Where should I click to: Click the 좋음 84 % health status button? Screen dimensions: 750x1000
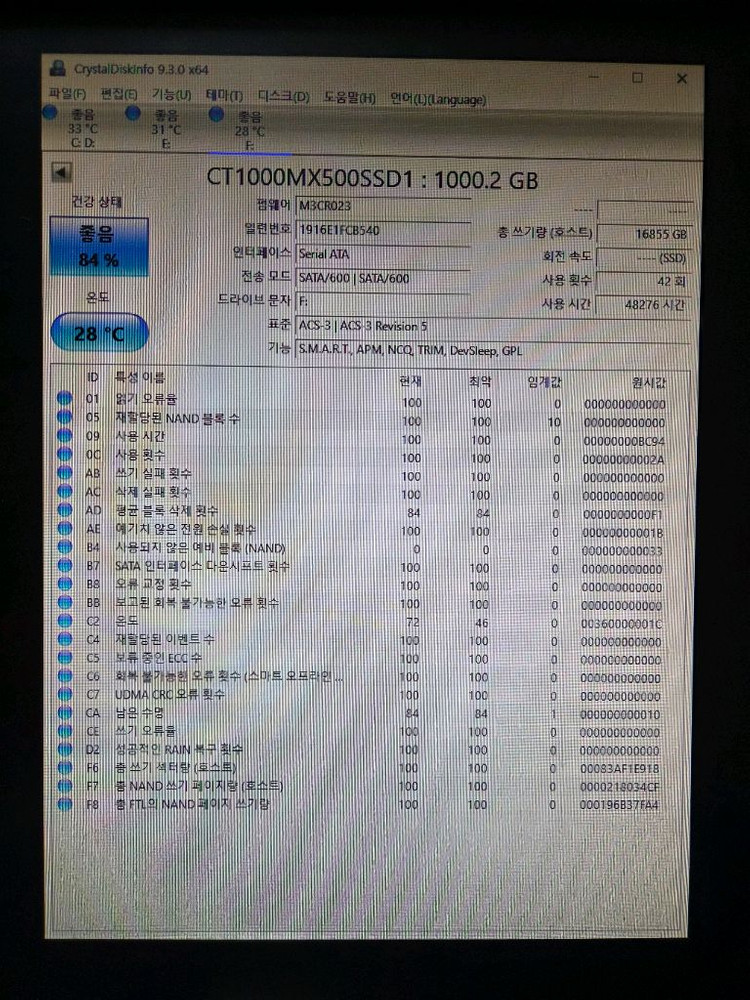click(x=99, y=246)
